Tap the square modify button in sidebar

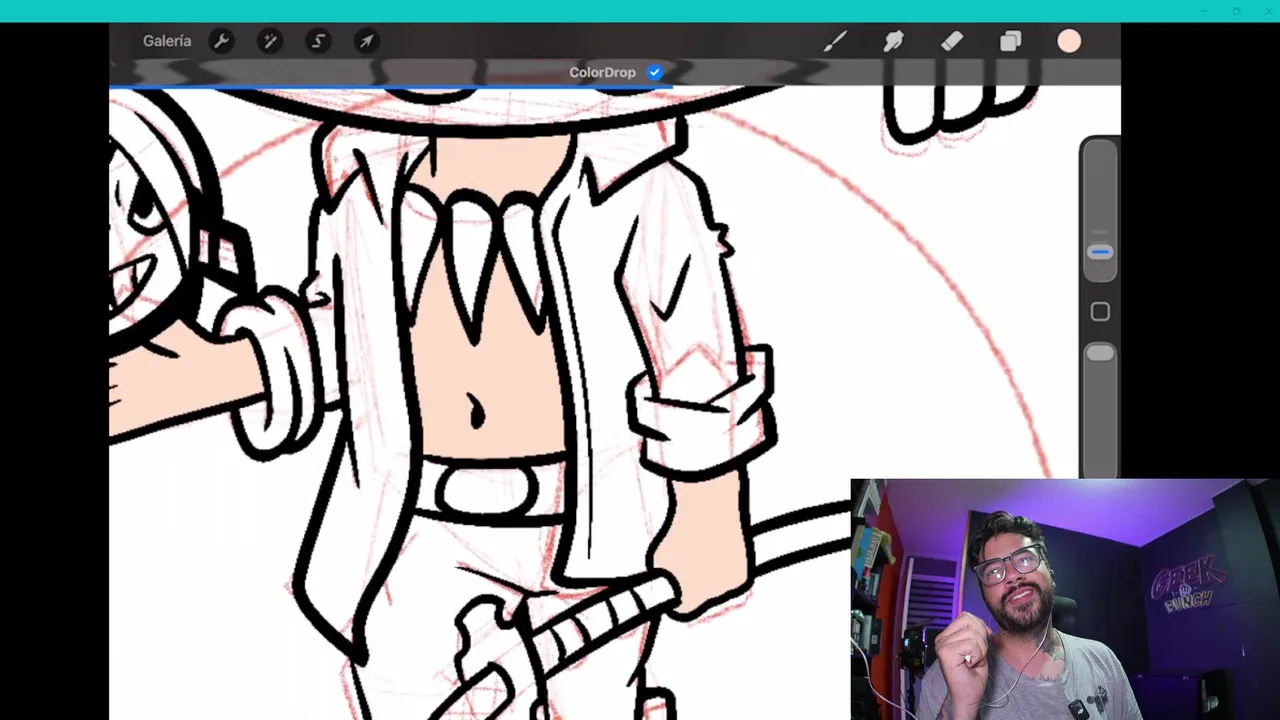click(1100, 312)
